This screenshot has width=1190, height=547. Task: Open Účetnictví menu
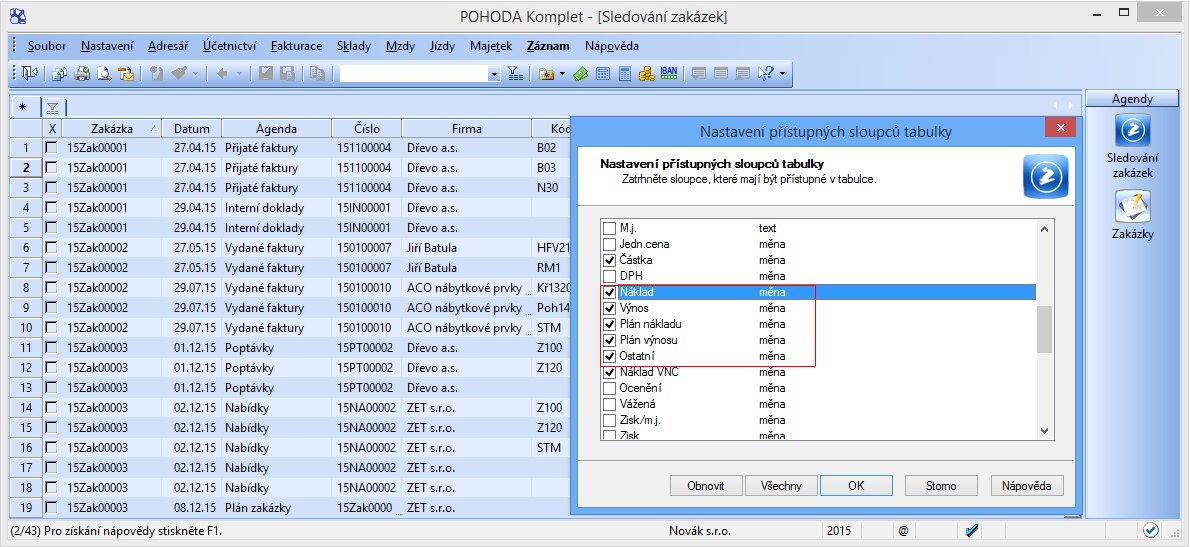[x=229, y=46]
